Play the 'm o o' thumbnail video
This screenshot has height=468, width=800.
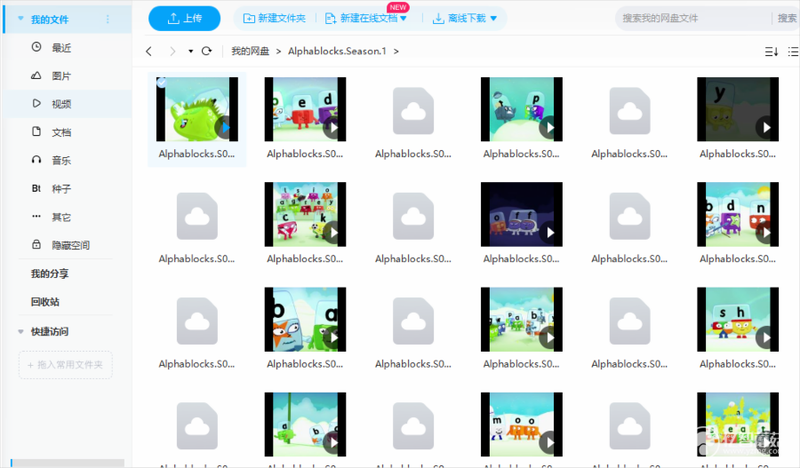(x=548, y=442)
